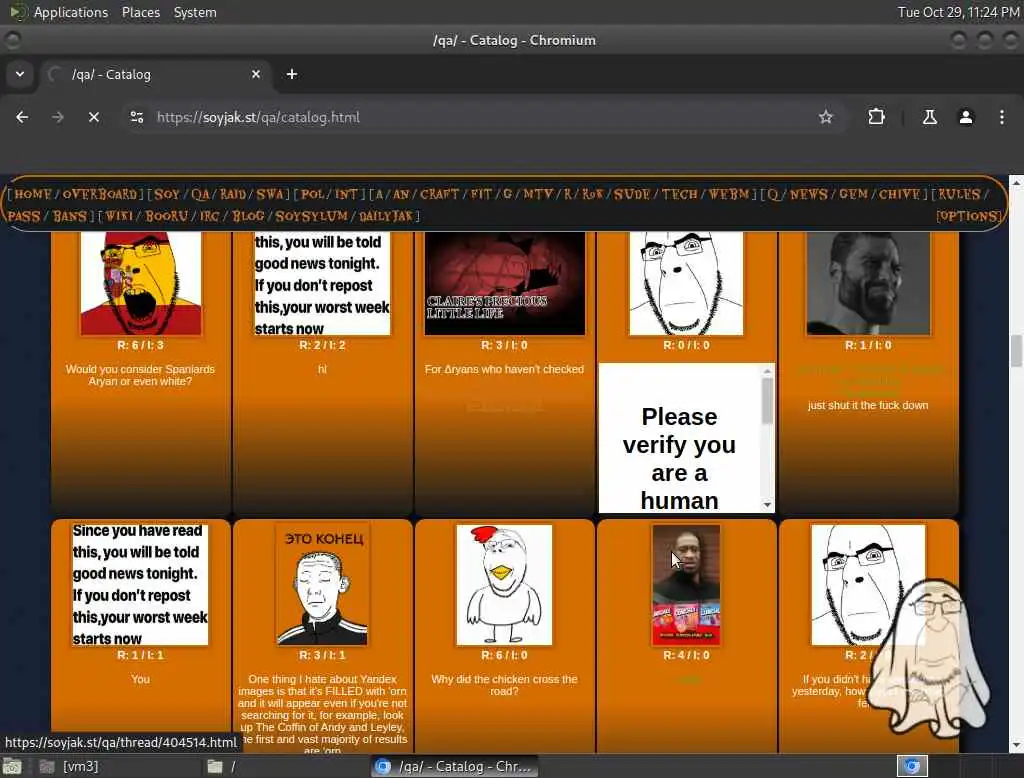The width and height of the screenshot is (1024, 778).
Task: Open the INT board link
Action: (346, 194)
